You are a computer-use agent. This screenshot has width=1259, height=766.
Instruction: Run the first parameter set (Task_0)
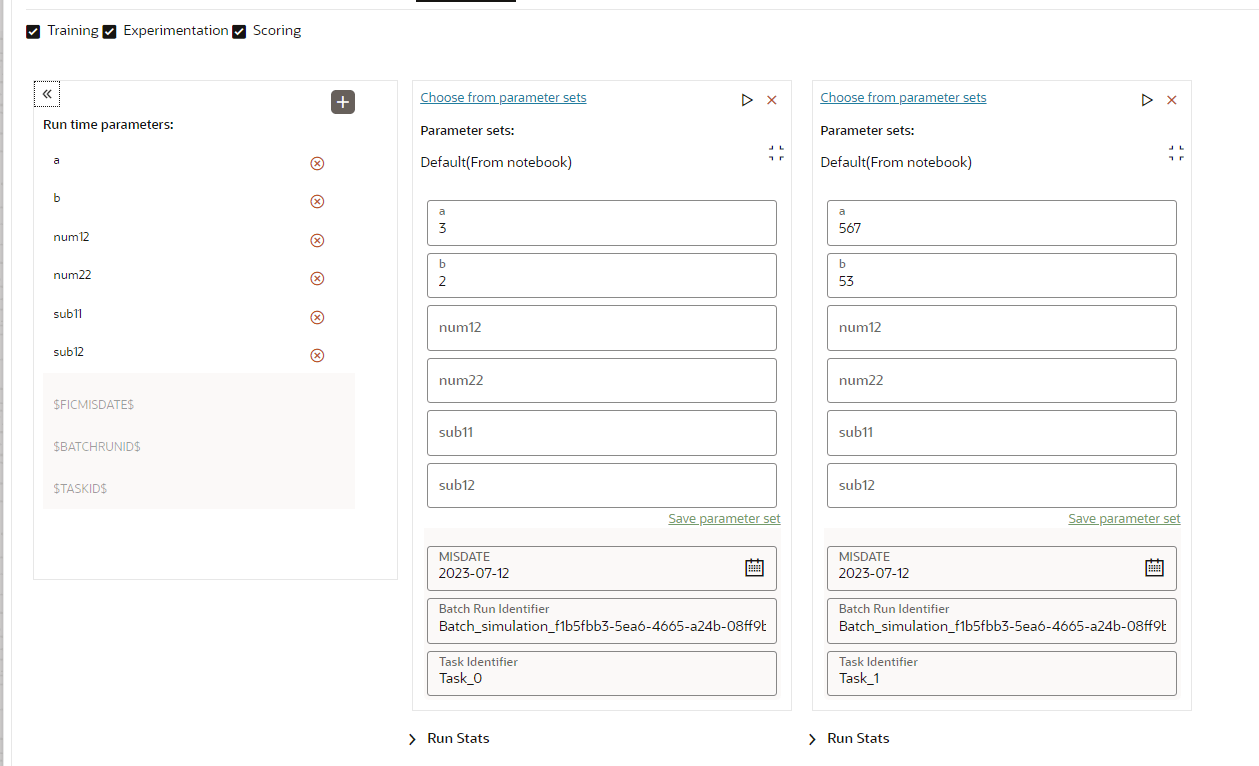click(x=747, y=100)
